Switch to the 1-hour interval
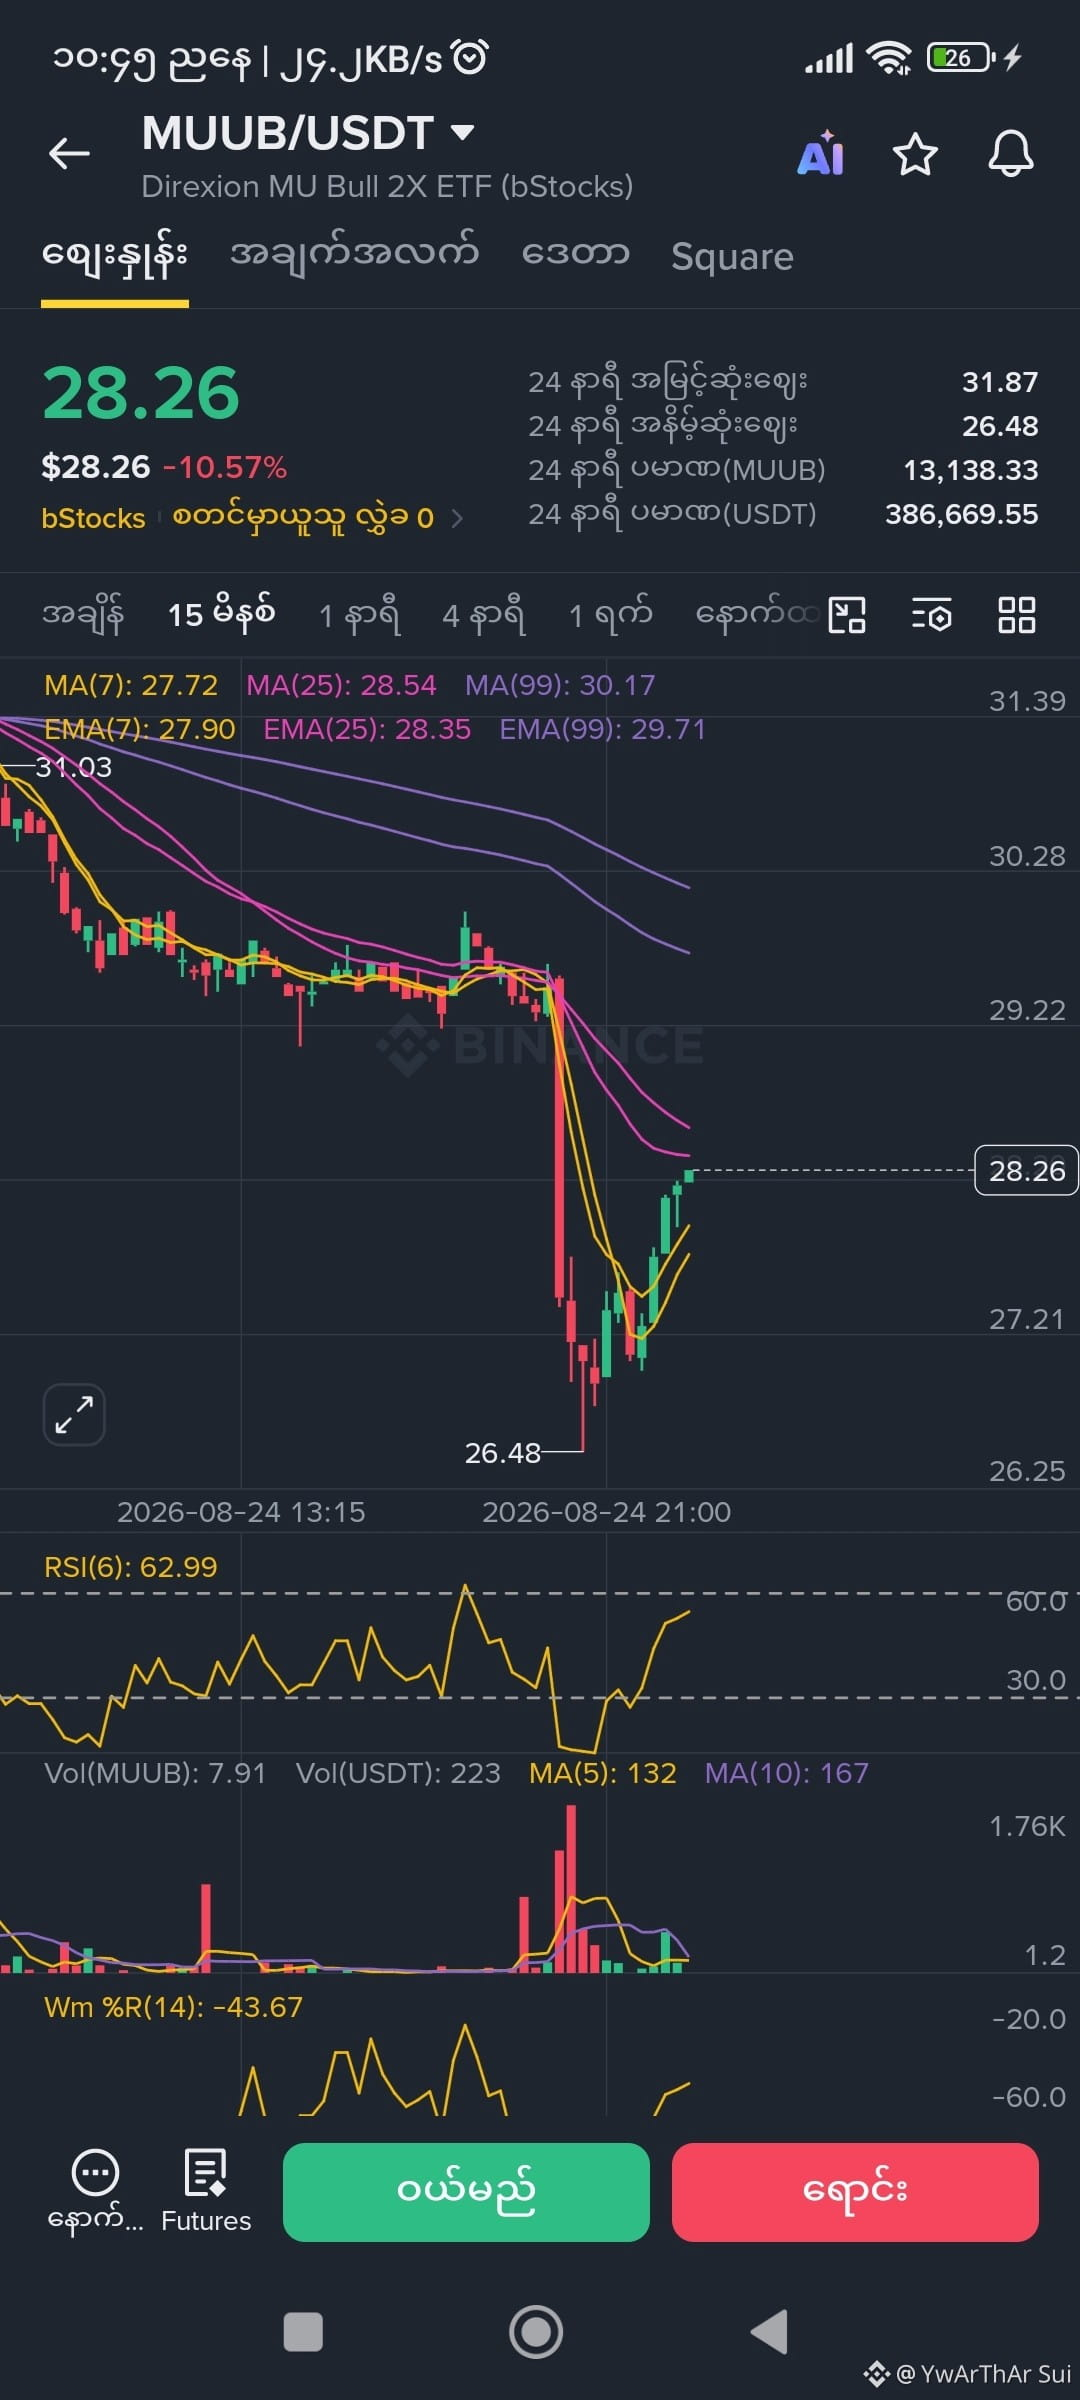This screenshot has width=1080, height=2400. pos(359,614)
